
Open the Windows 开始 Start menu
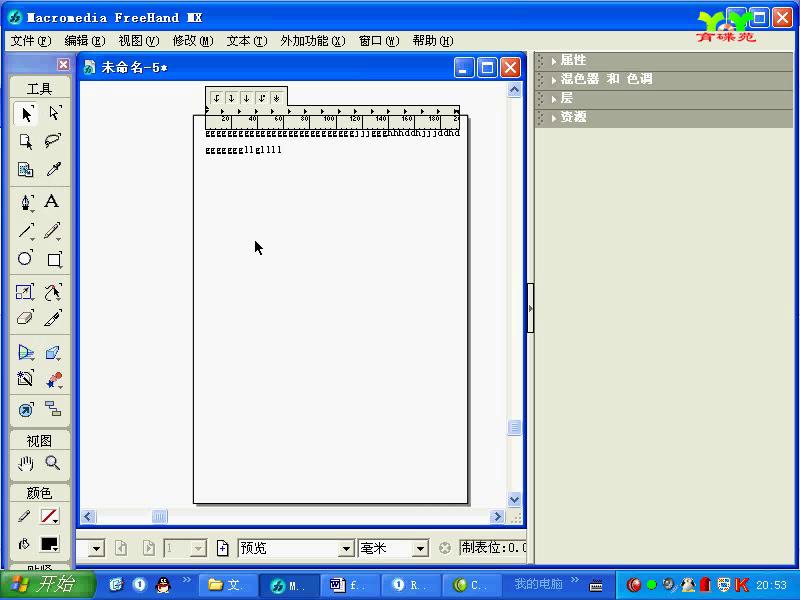[x=47, y=584]
